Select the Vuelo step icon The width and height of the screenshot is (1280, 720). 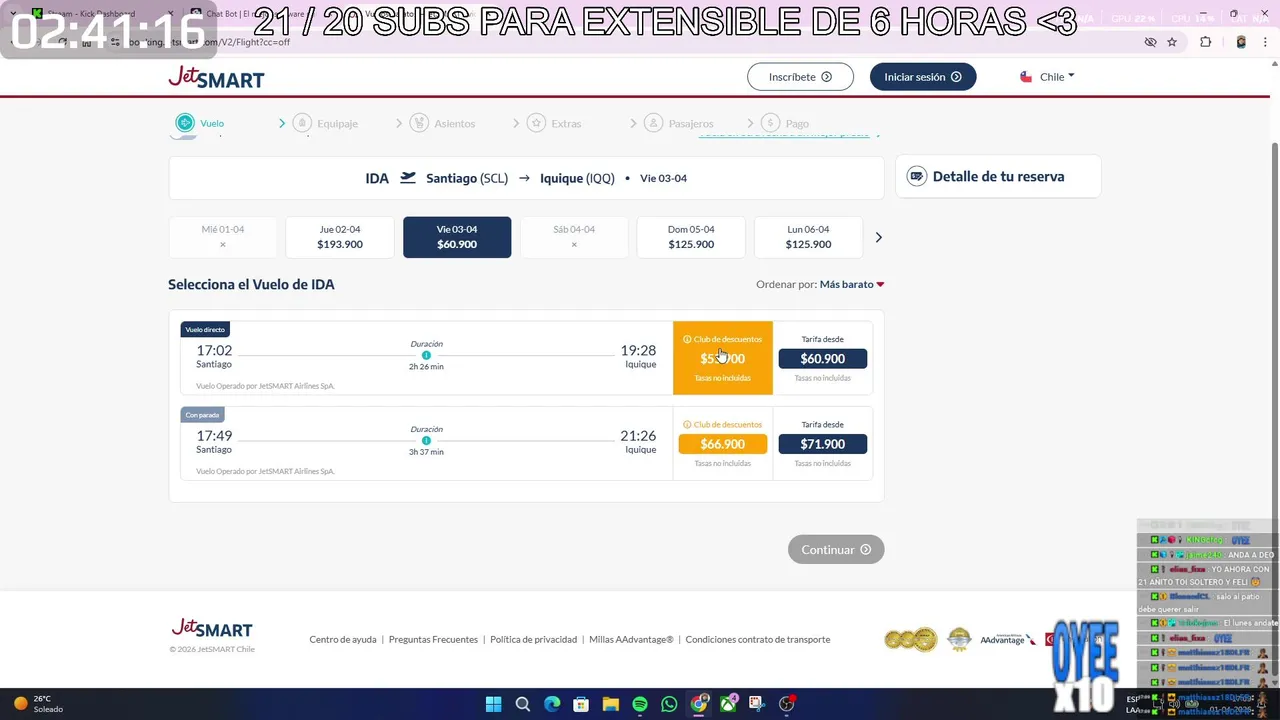[x=185, y=123]
